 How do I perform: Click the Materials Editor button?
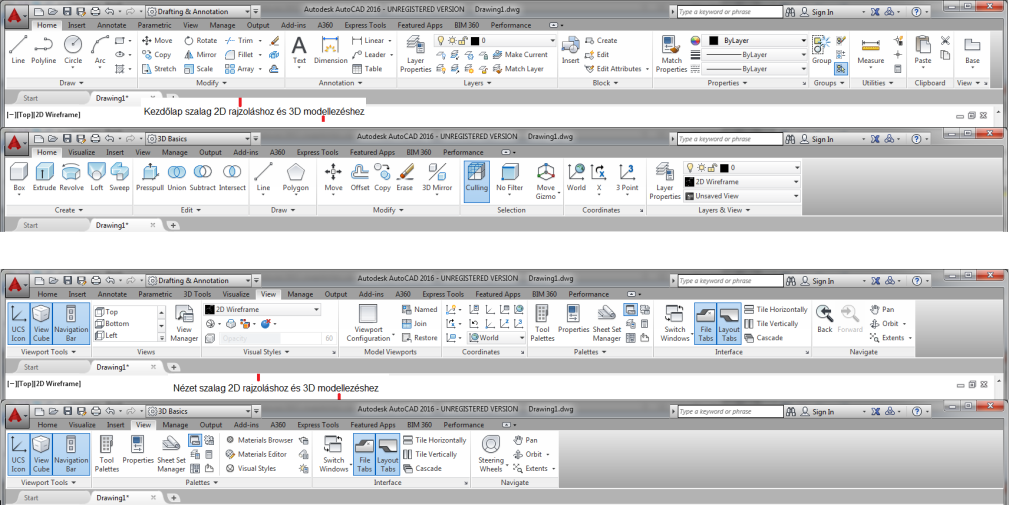point(257,454)
